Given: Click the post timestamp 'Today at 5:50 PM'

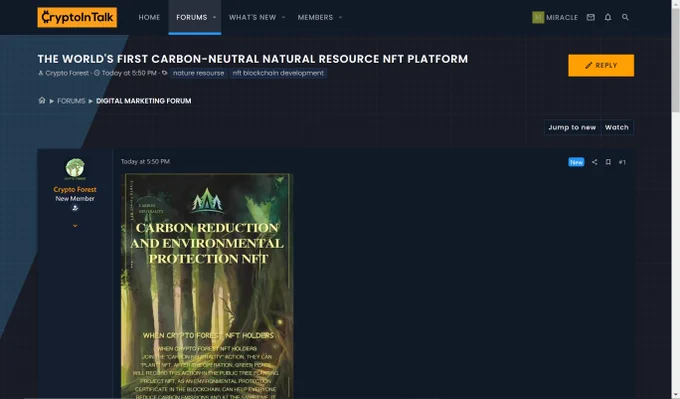Looking at the screenshot, I should [x=145, y=161].
